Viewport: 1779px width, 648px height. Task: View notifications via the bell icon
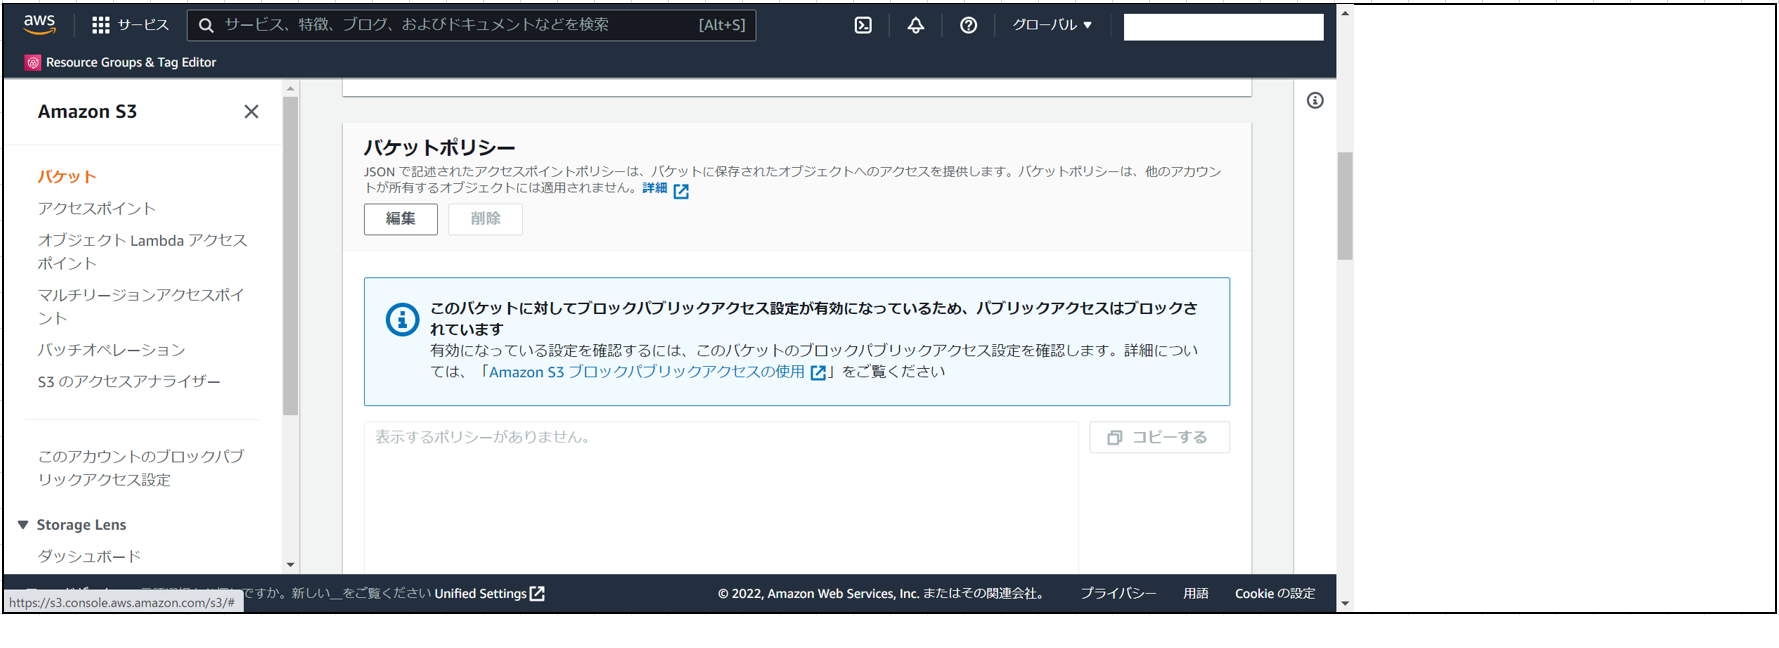pos(916,25)
